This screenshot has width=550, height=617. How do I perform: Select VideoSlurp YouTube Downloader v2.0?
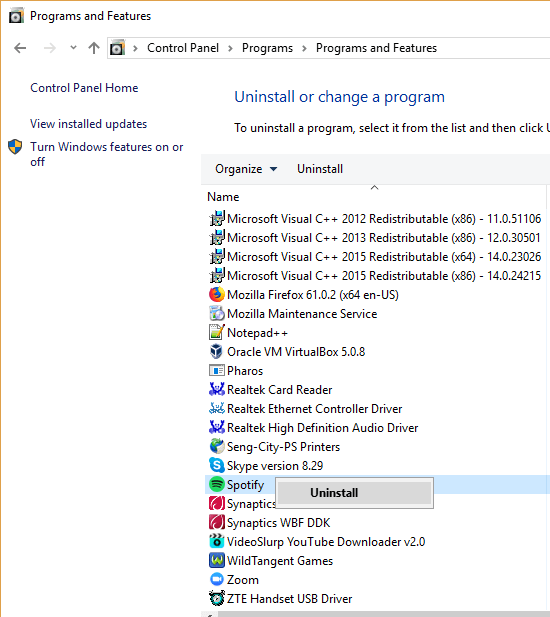click(x=326, y=542)
